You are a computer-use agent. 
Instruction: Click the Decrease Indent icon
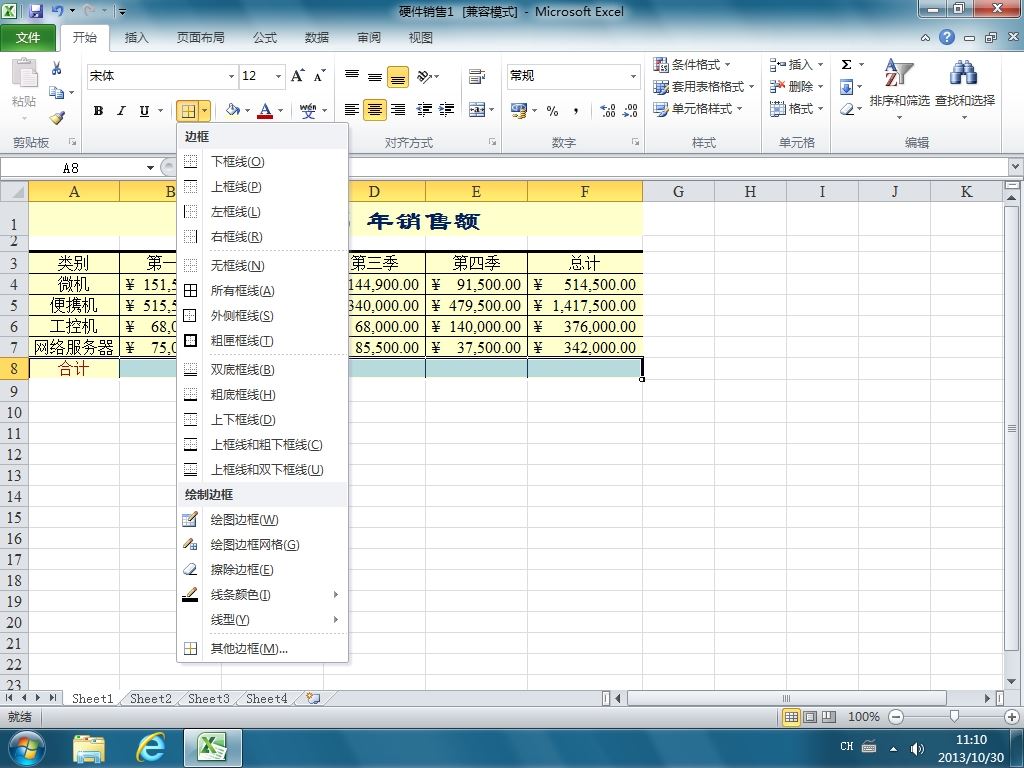coord(424,110)
